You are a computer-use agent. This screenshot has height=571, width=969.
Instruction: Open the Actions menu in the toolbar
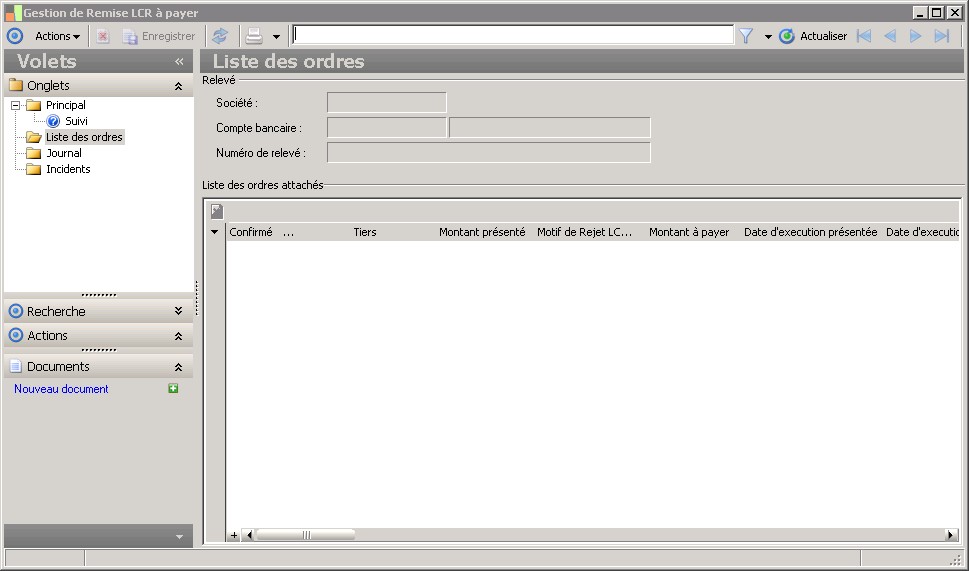pyautogui.click(x=57, y=36)
